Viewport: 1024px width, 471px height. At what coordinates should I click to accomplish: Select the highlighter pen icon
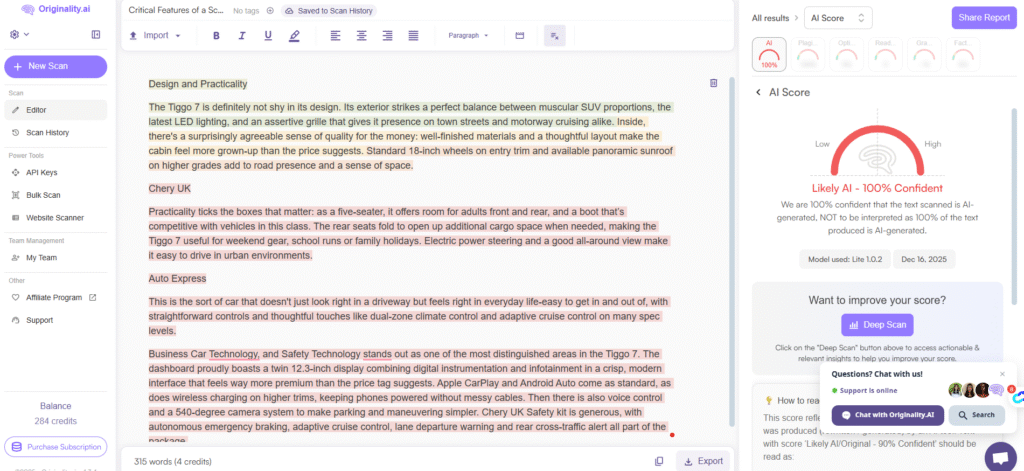(294, 36)
